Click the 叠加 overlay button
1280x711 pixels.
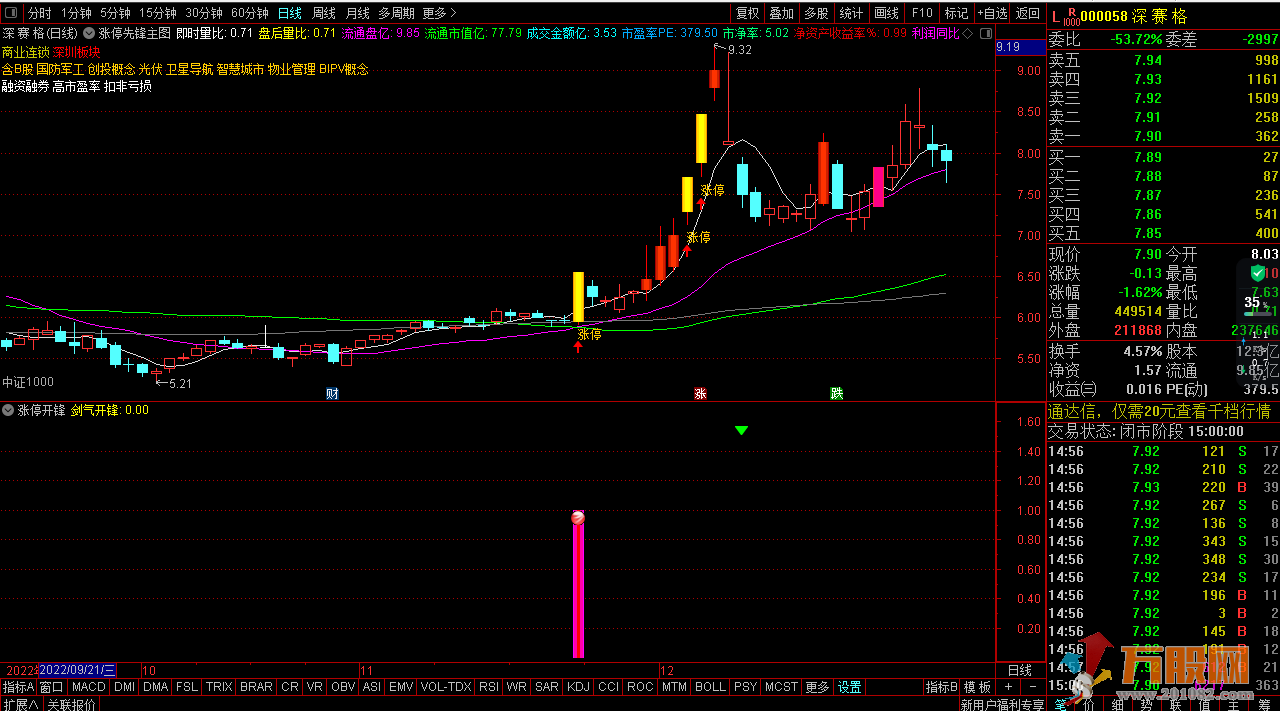782,13
